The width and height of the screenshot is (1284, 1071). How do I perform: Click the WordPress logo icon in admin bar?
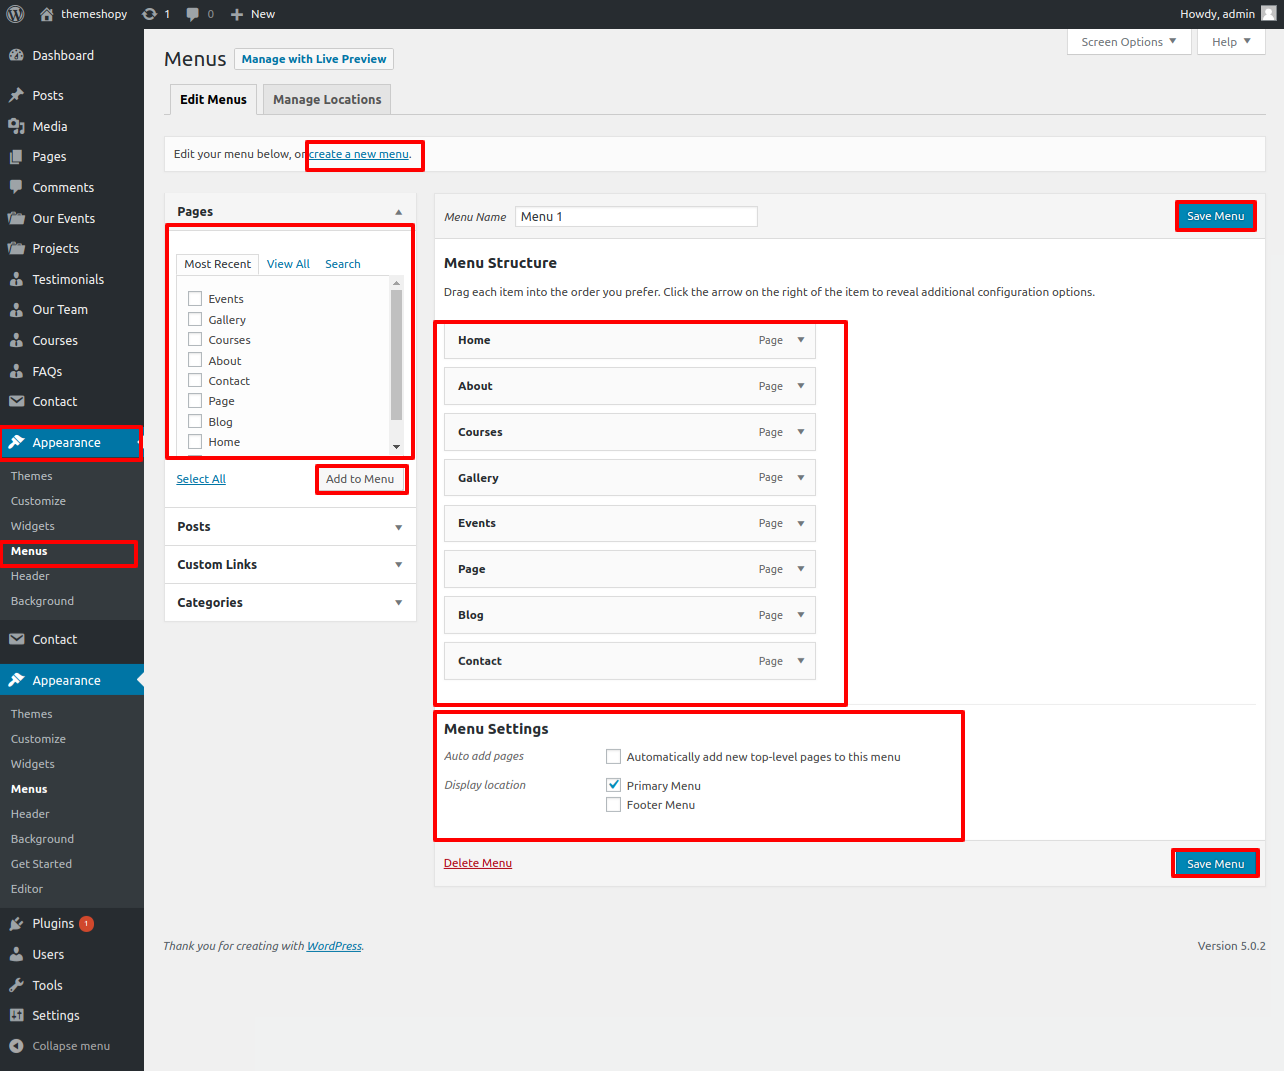click(x=15, y=14)
